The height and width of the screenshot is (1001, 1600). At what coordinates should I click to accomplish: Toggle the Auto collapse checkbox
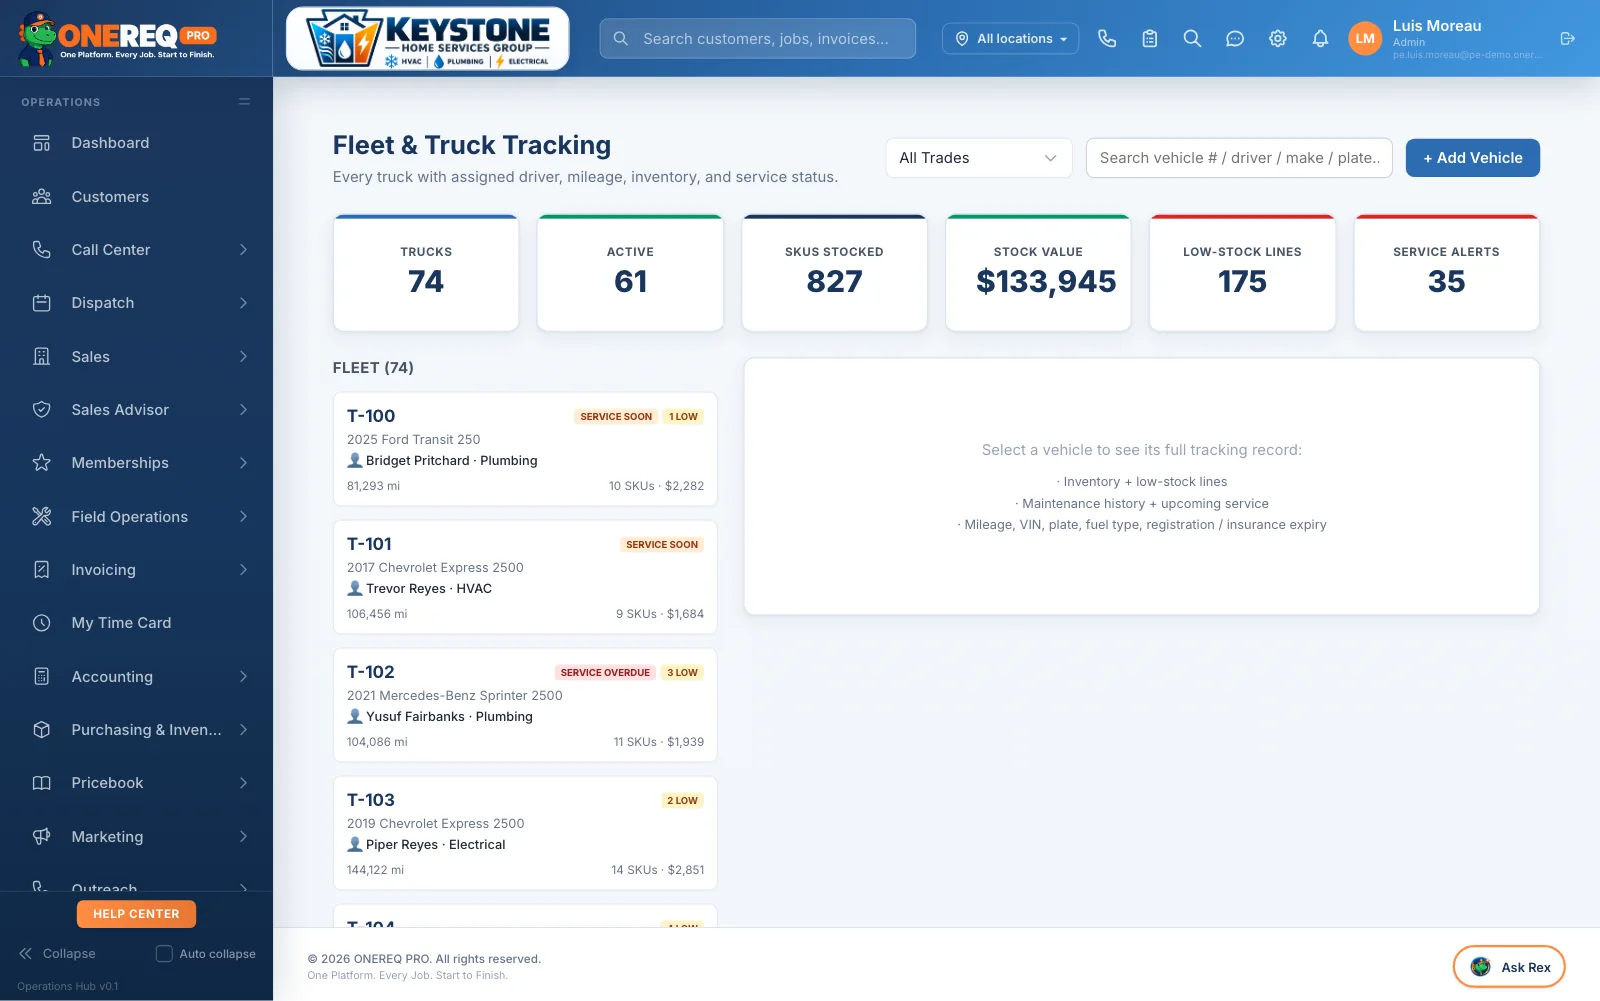pos(164,954)
